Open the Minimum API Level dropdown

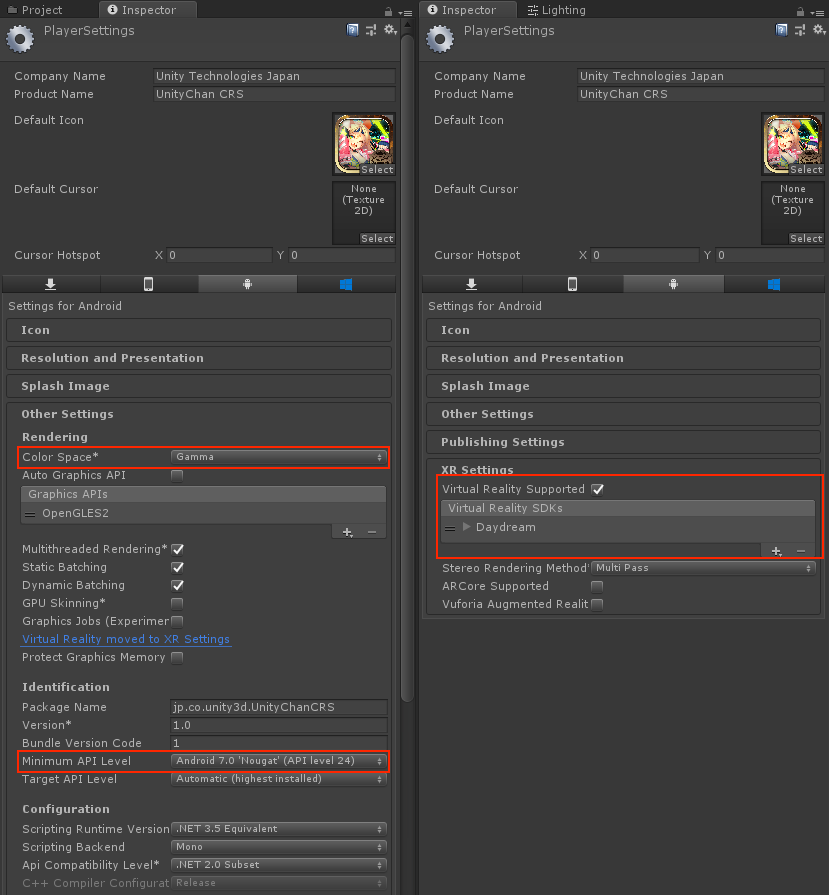click(279, 761)
